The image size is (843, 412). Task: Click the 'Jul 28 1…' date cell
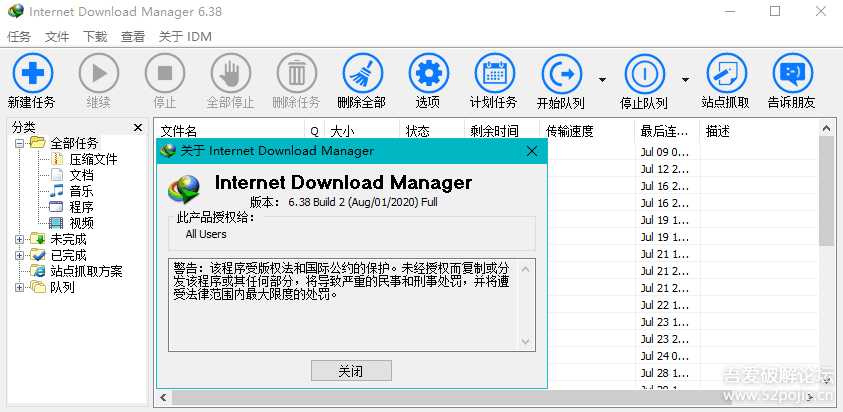pos(665,373)
